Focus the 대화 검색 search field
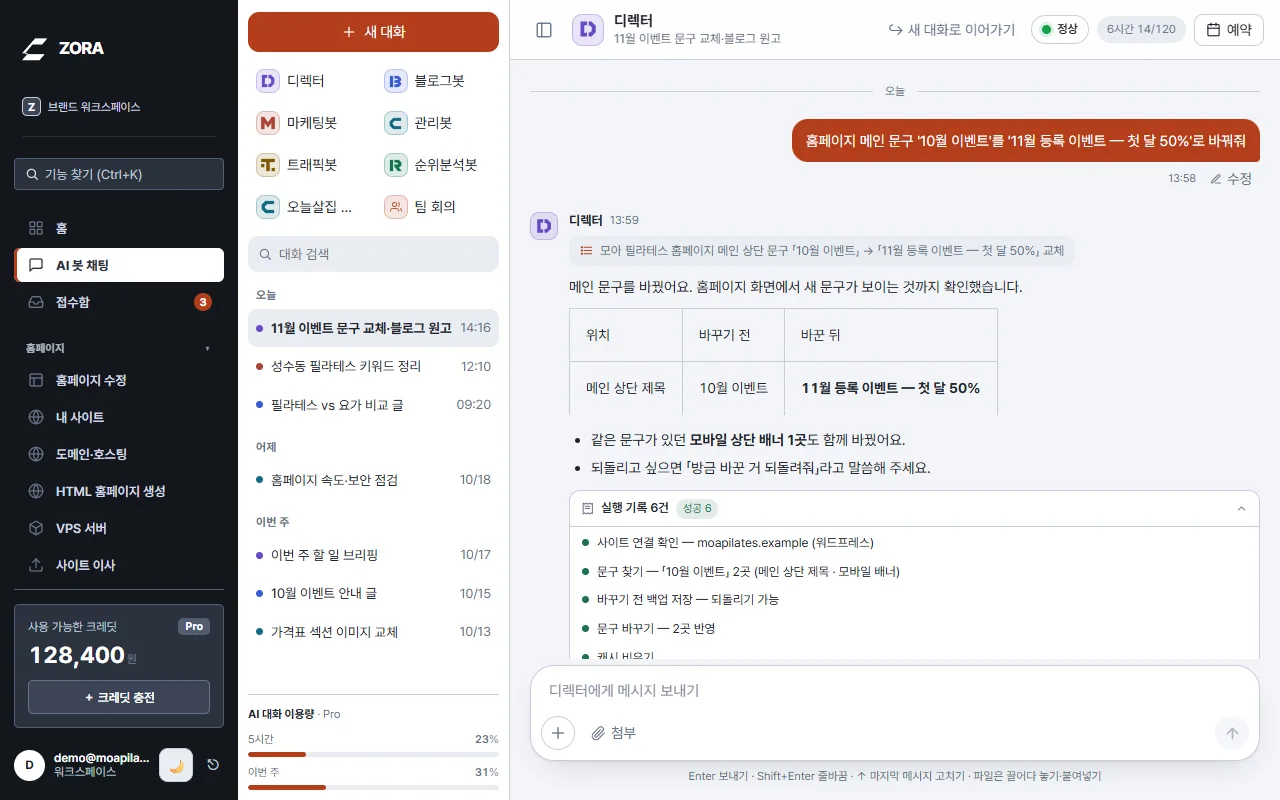Image resolution: width=1280 pixels, height=800 pixels. [373, 254]
